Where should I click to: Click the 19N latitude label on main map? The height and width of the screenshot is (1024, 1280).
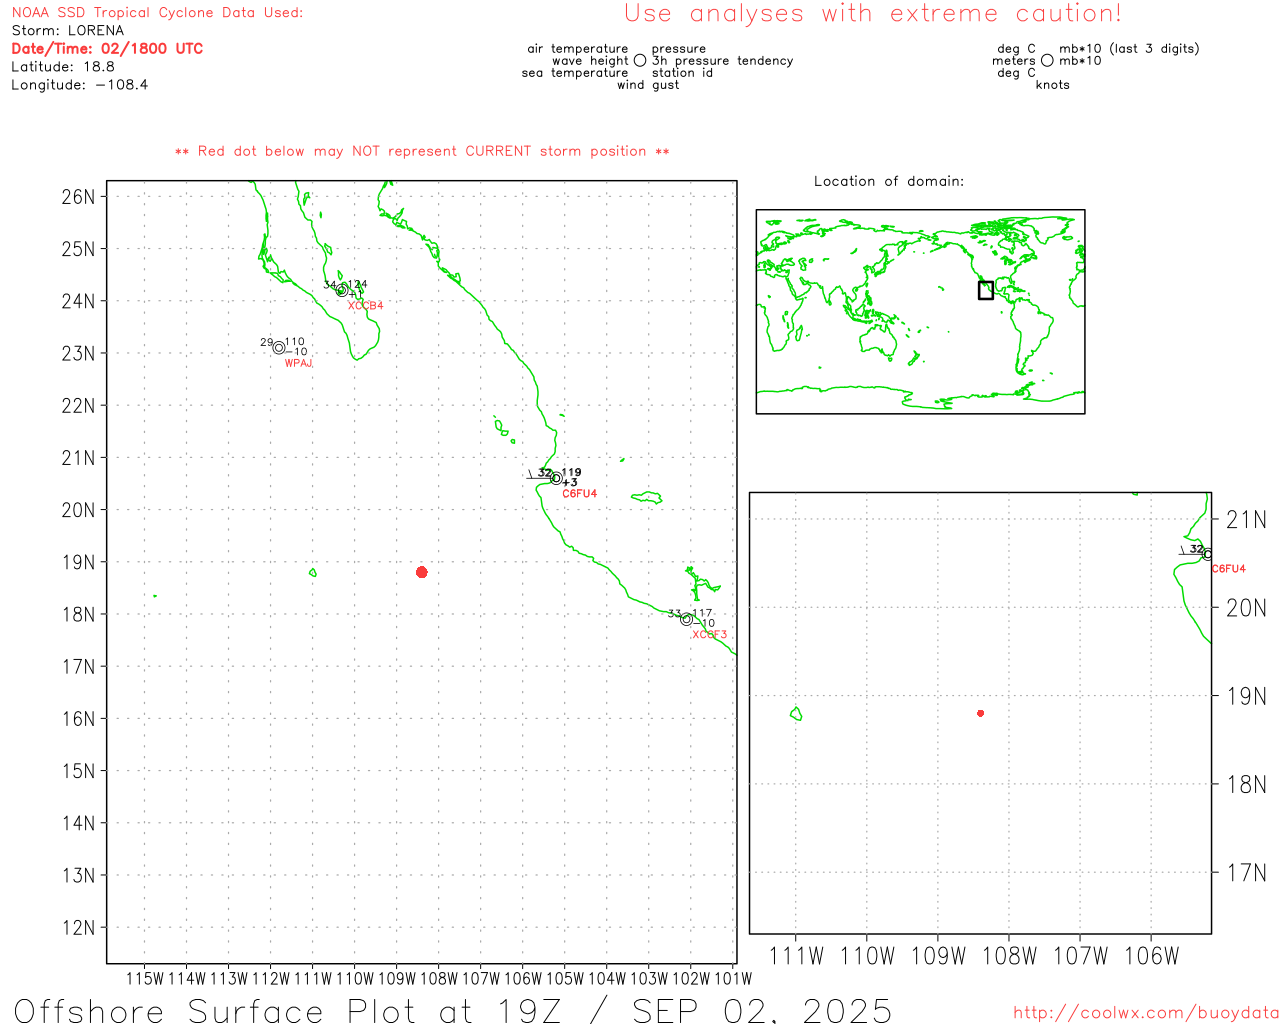coord(78,562)
